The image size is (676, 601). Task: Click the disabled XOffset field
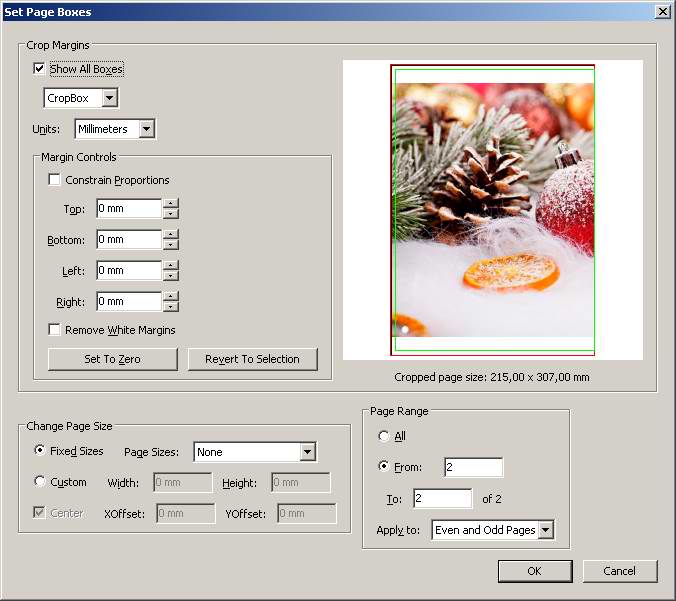pos(186,513)
